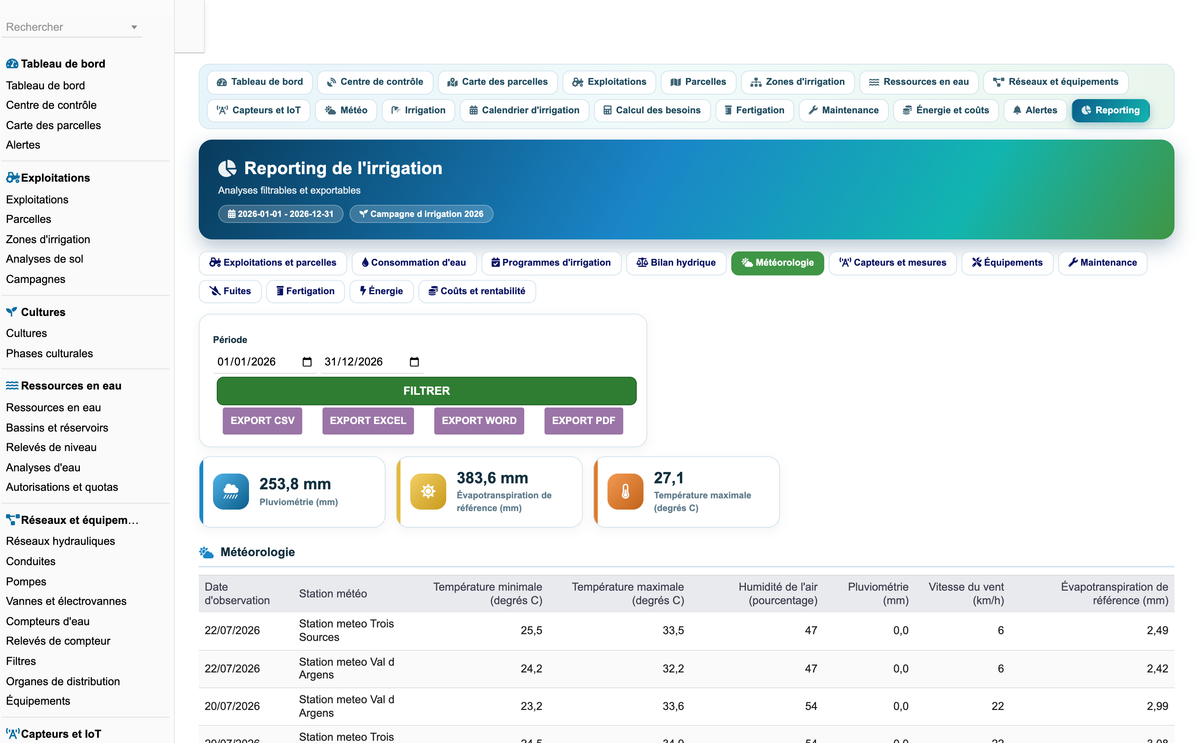Screen dimensions: 1200x743
Task: Switch to Coûts et rentabilité report tab
Action: coord(477,291)
